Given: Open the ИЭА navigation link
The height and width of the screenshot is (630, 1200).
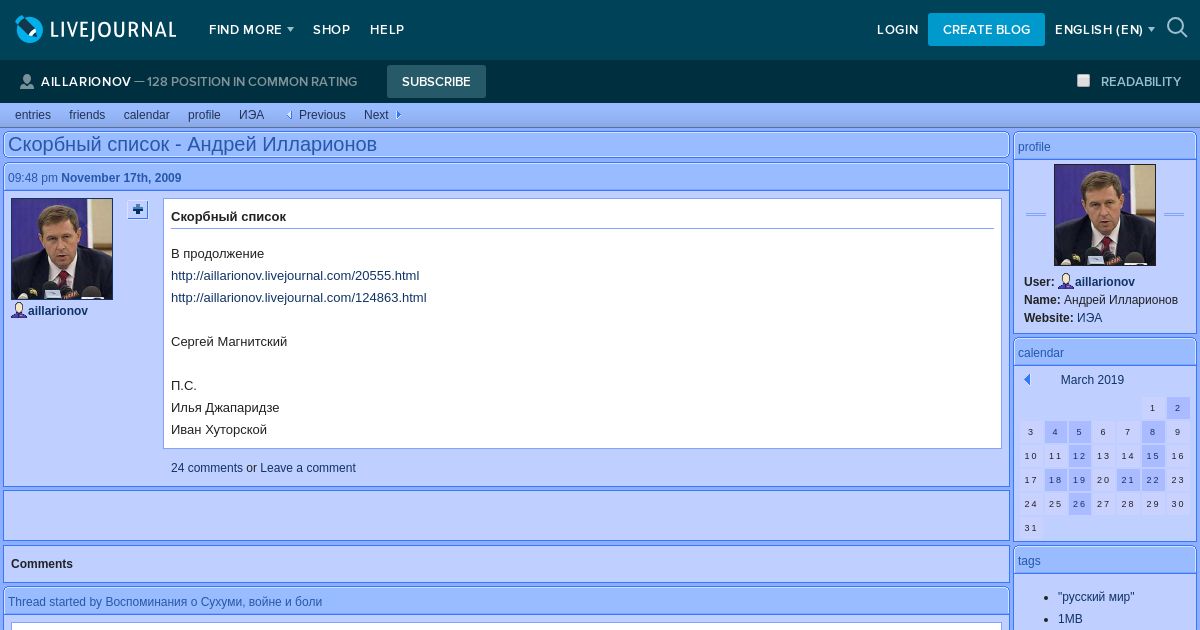Looking at the screenshot, I should pyautogui.click(x=251, y=115).
